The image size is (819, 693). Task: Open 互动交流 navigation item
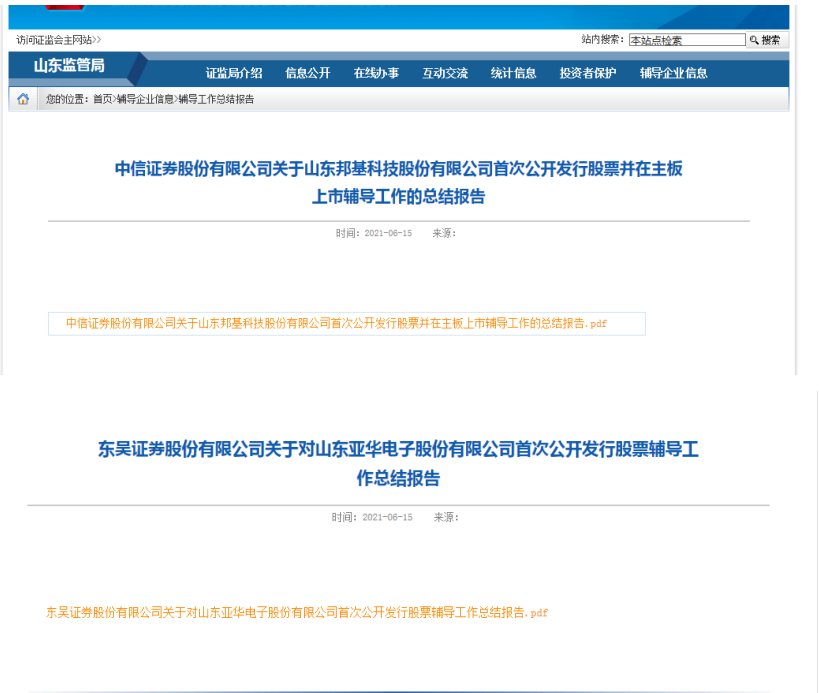coord(445,73)
